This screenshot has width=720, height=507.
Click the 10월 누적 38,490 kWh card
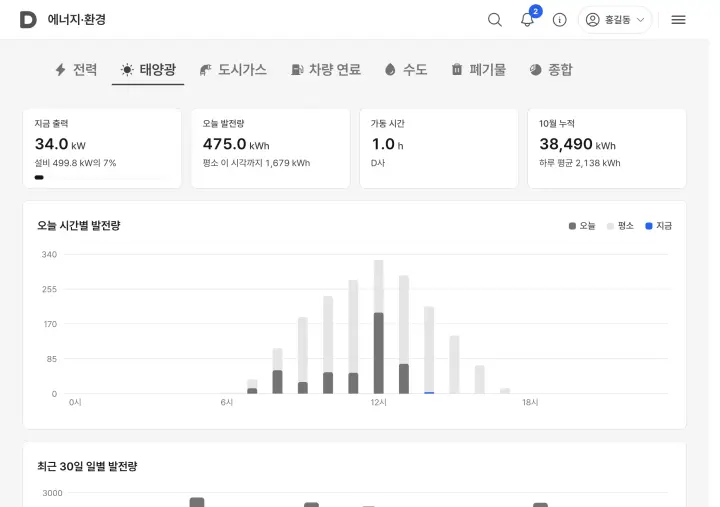coord(607,148)
